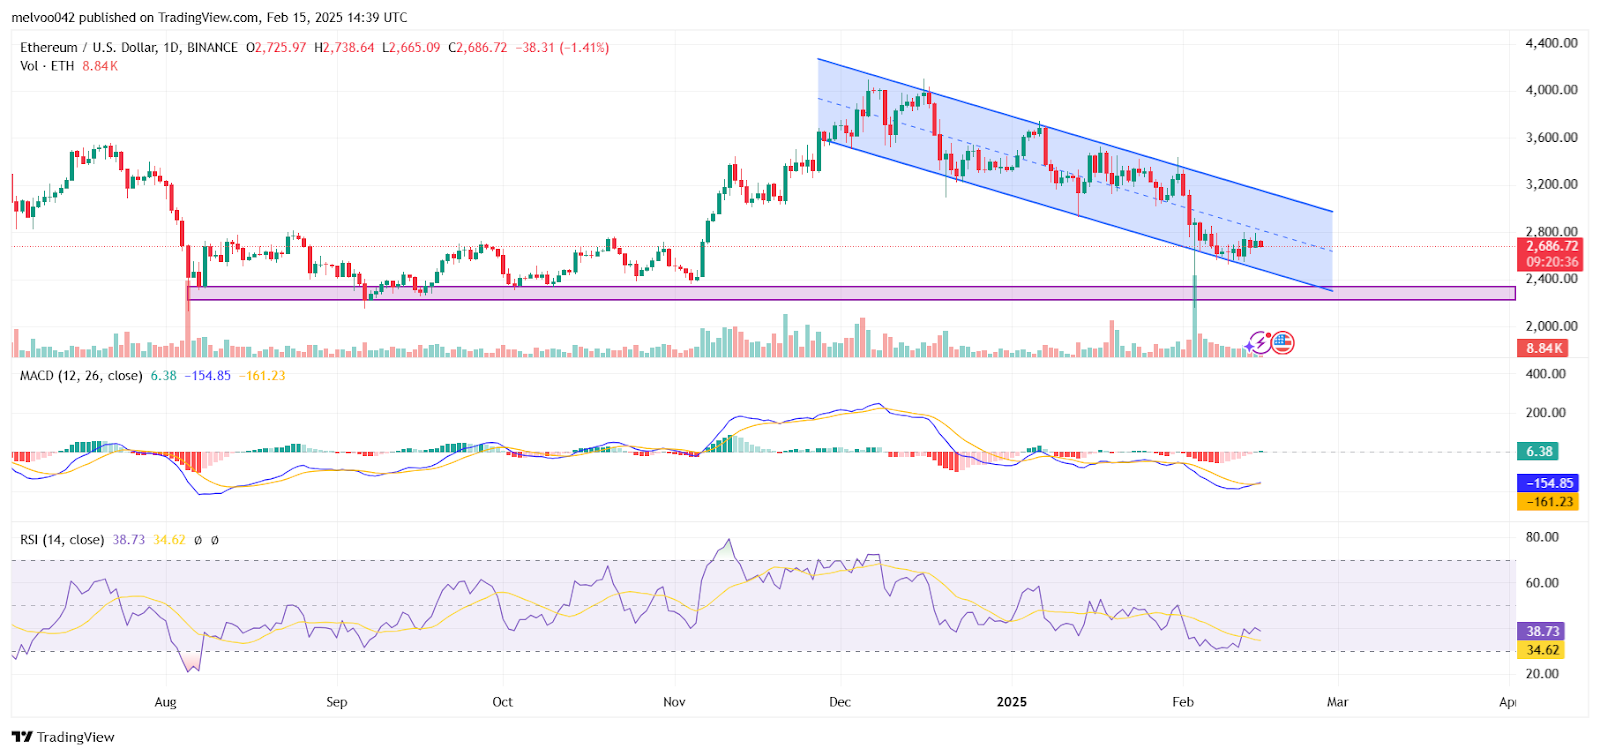
Task: Select the RSI (14, close) legend
Action: (62, 540)
